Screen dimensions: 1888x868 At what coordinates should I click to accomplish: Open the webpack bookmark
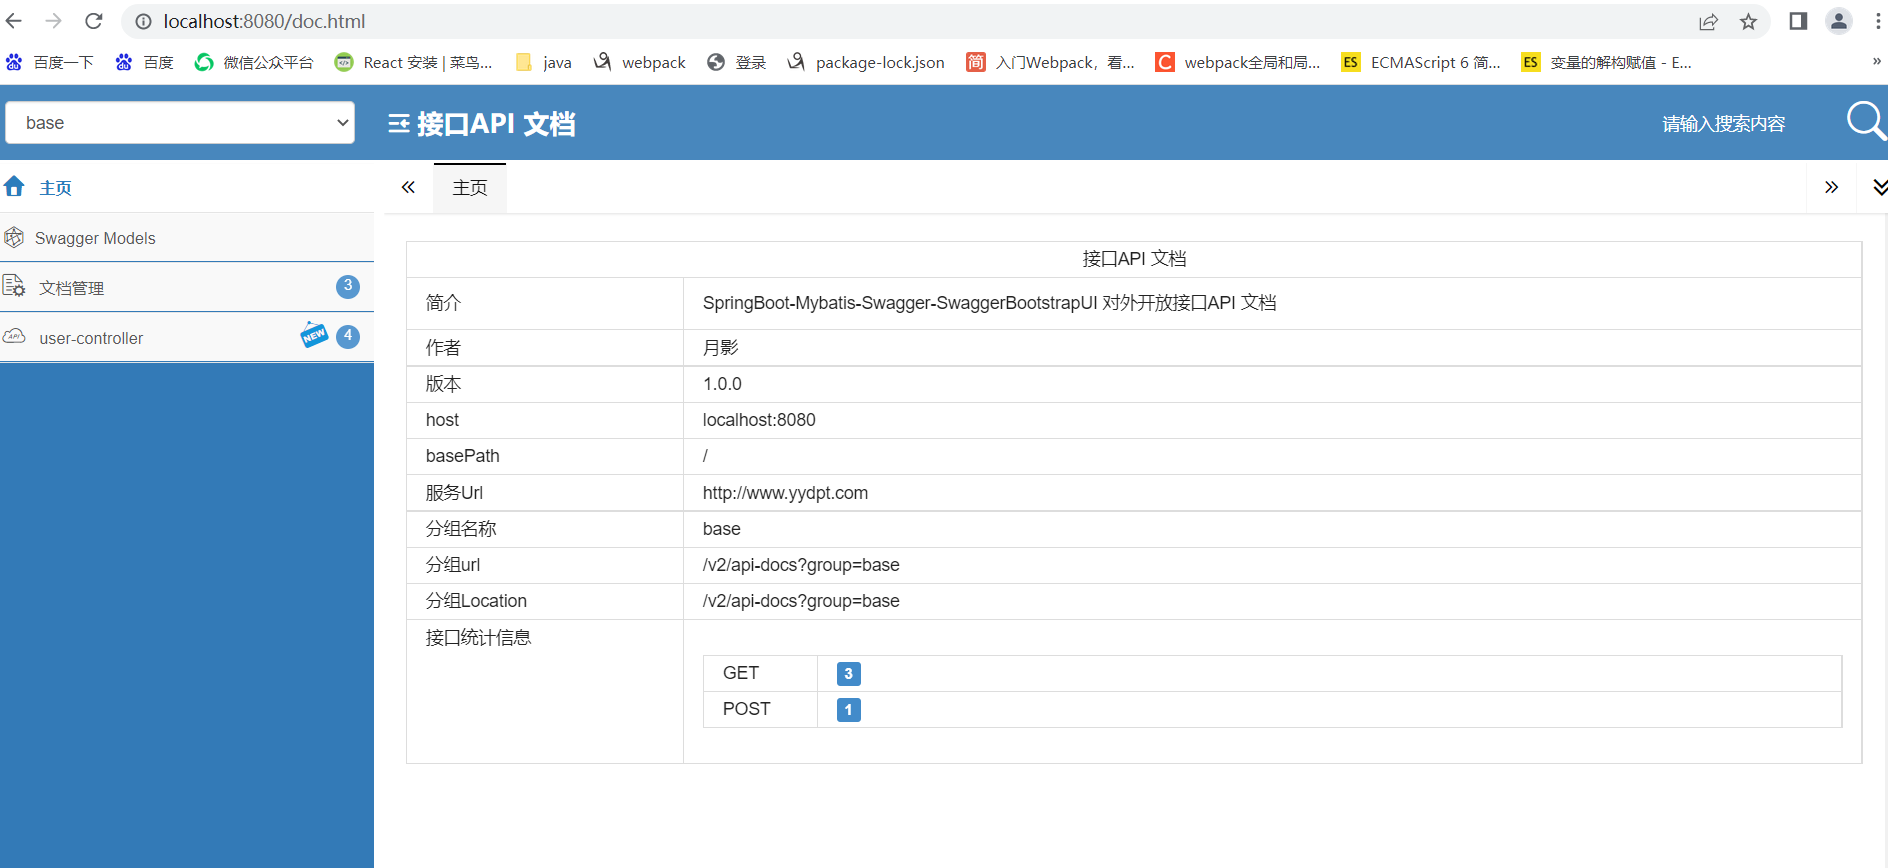click(x=640, y=62)
